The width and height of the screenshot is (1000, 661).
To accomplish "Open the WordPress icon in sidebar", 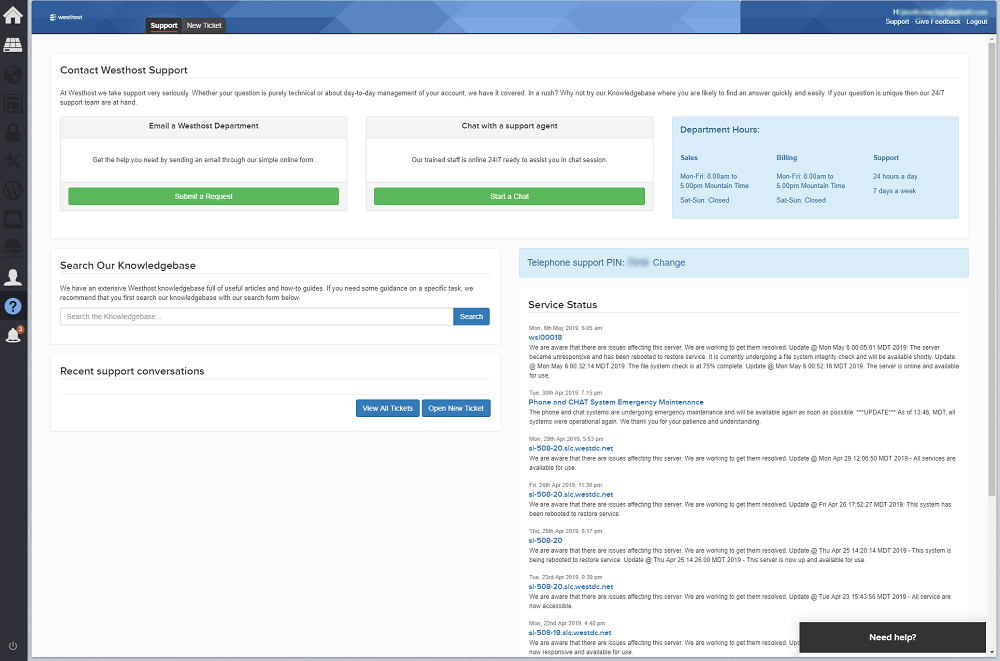I will pos(13,189).
